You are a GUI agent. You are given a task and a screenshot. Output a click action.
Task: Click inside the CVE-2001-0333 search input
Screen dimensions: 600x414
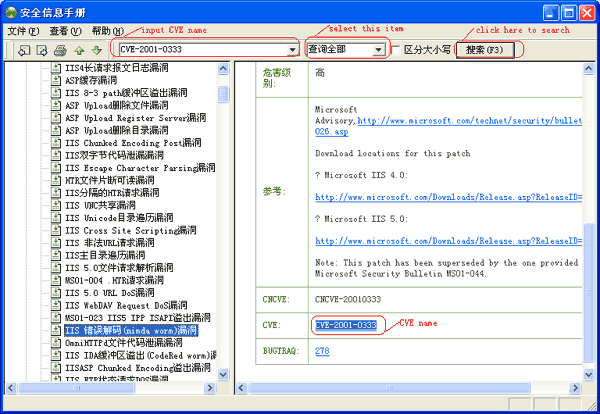tap(200, 49)
